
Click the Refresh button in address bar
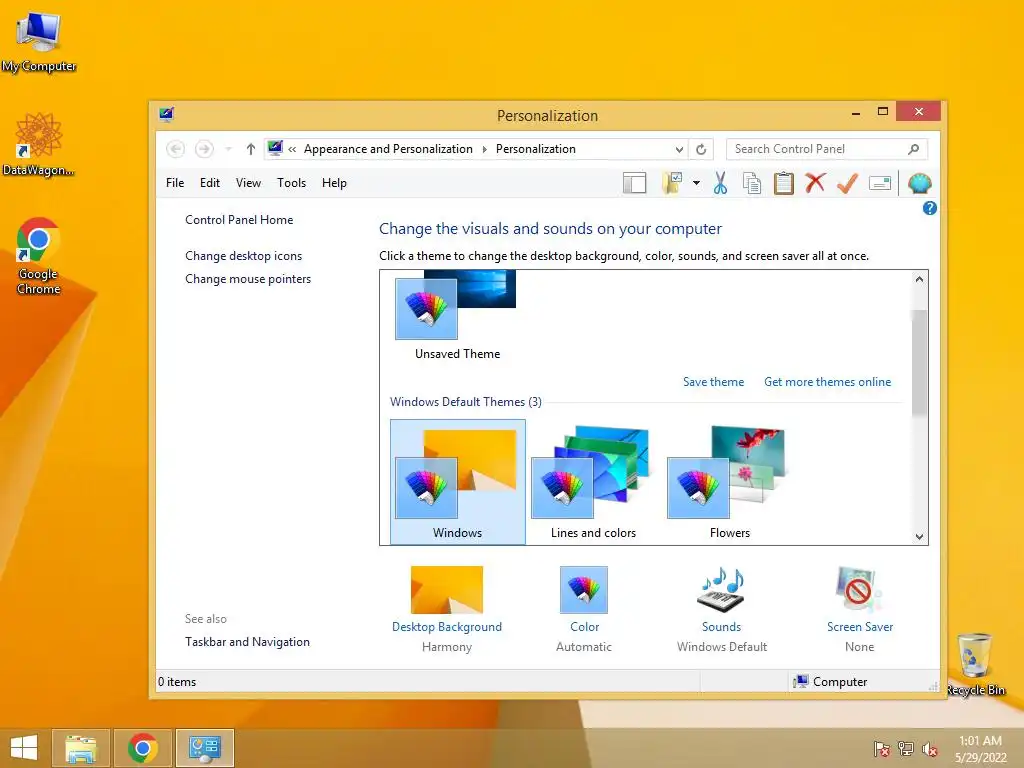click(x=701, y=149)
